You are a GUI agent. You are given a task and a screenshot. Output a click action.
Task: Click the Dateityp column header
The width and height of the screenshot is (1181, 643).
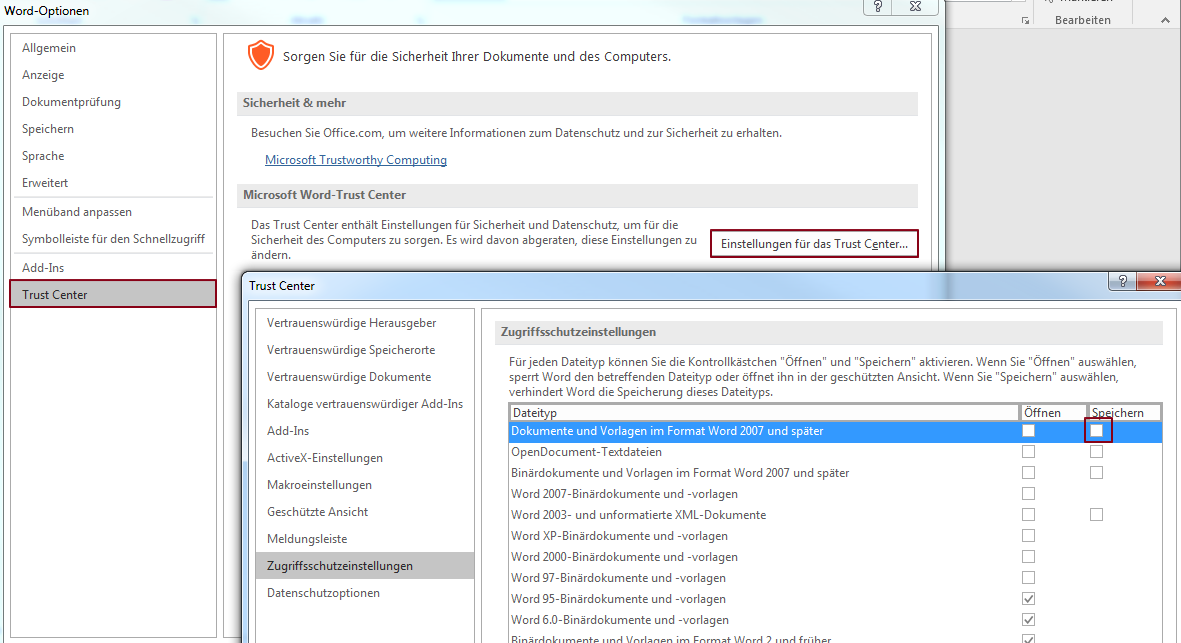point(764,413)
